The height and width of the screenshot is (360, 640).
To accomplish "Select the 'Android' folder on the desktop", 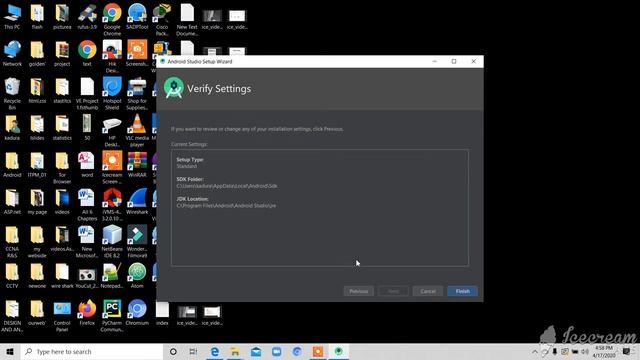I will (12, 165).
